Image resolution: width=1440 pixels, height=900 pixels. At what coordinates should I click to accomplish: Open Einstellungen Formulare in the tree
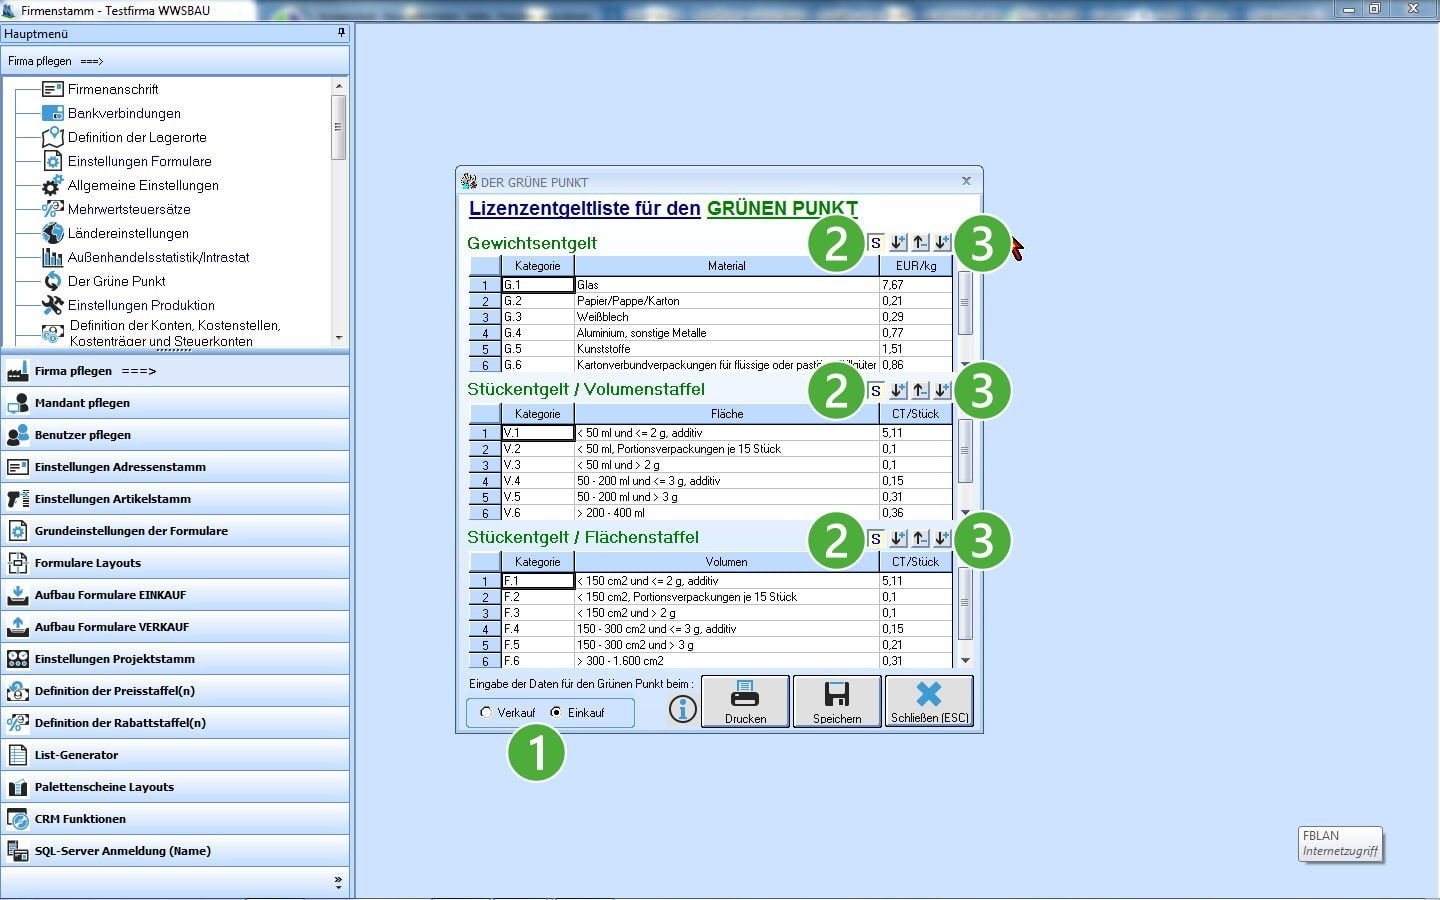[x=140, y=161]
